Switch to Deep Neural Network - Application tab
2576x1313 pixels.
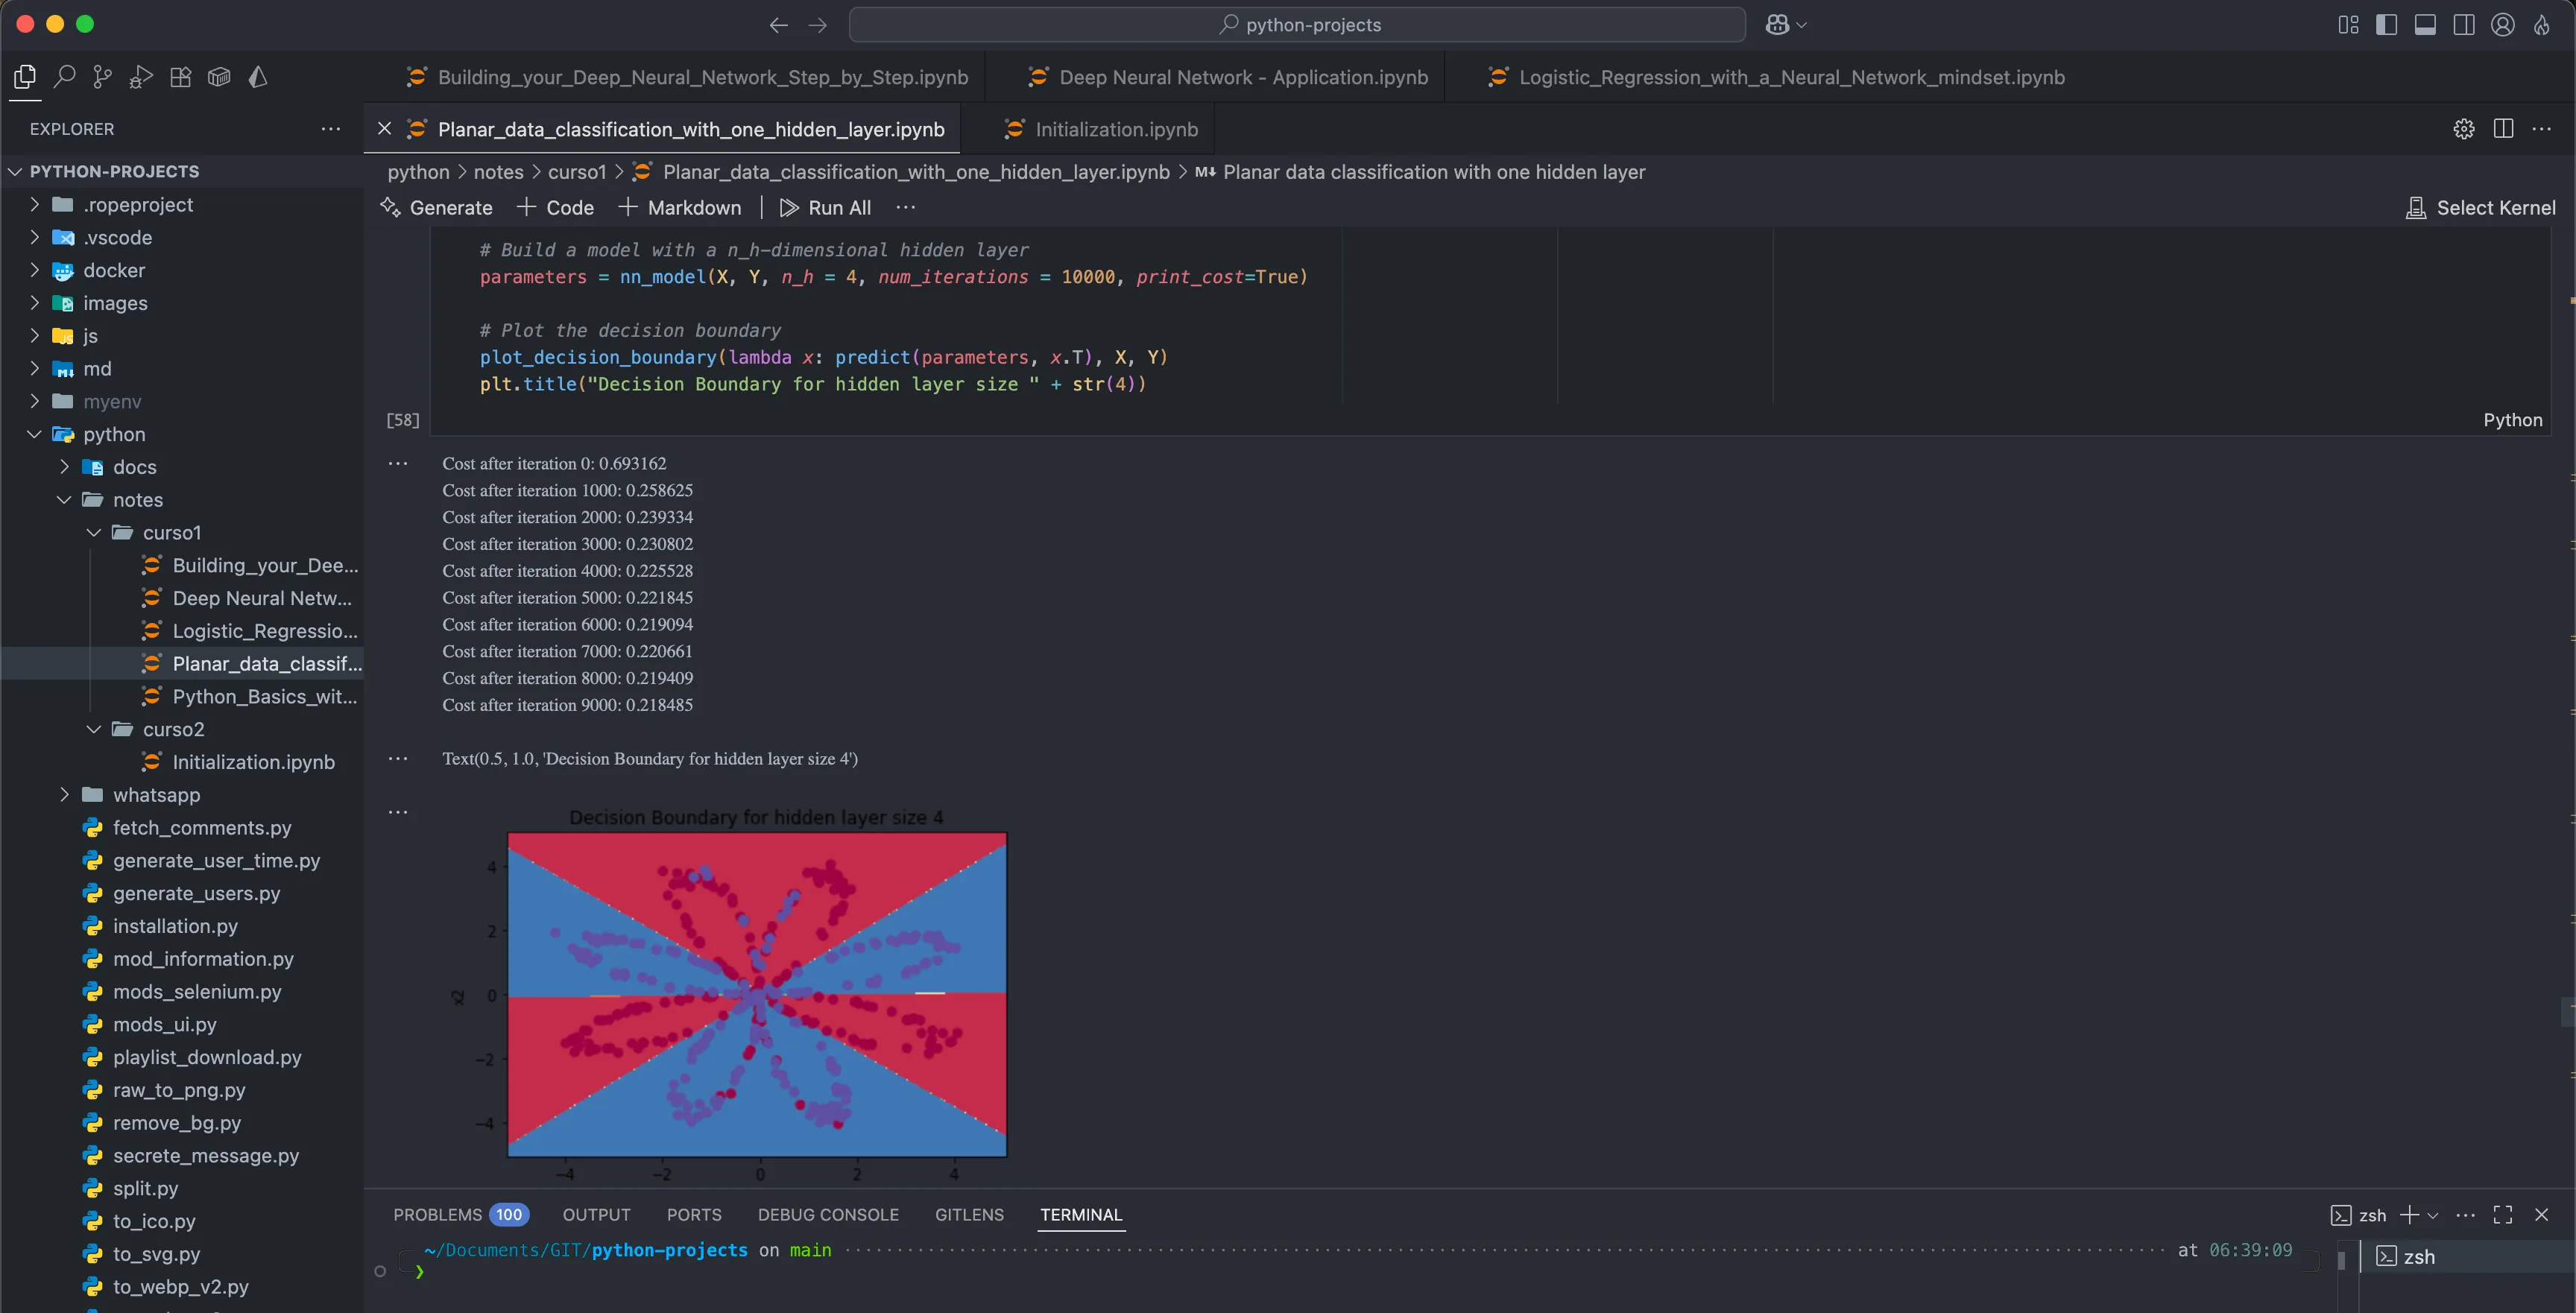tap(1229, 77)
